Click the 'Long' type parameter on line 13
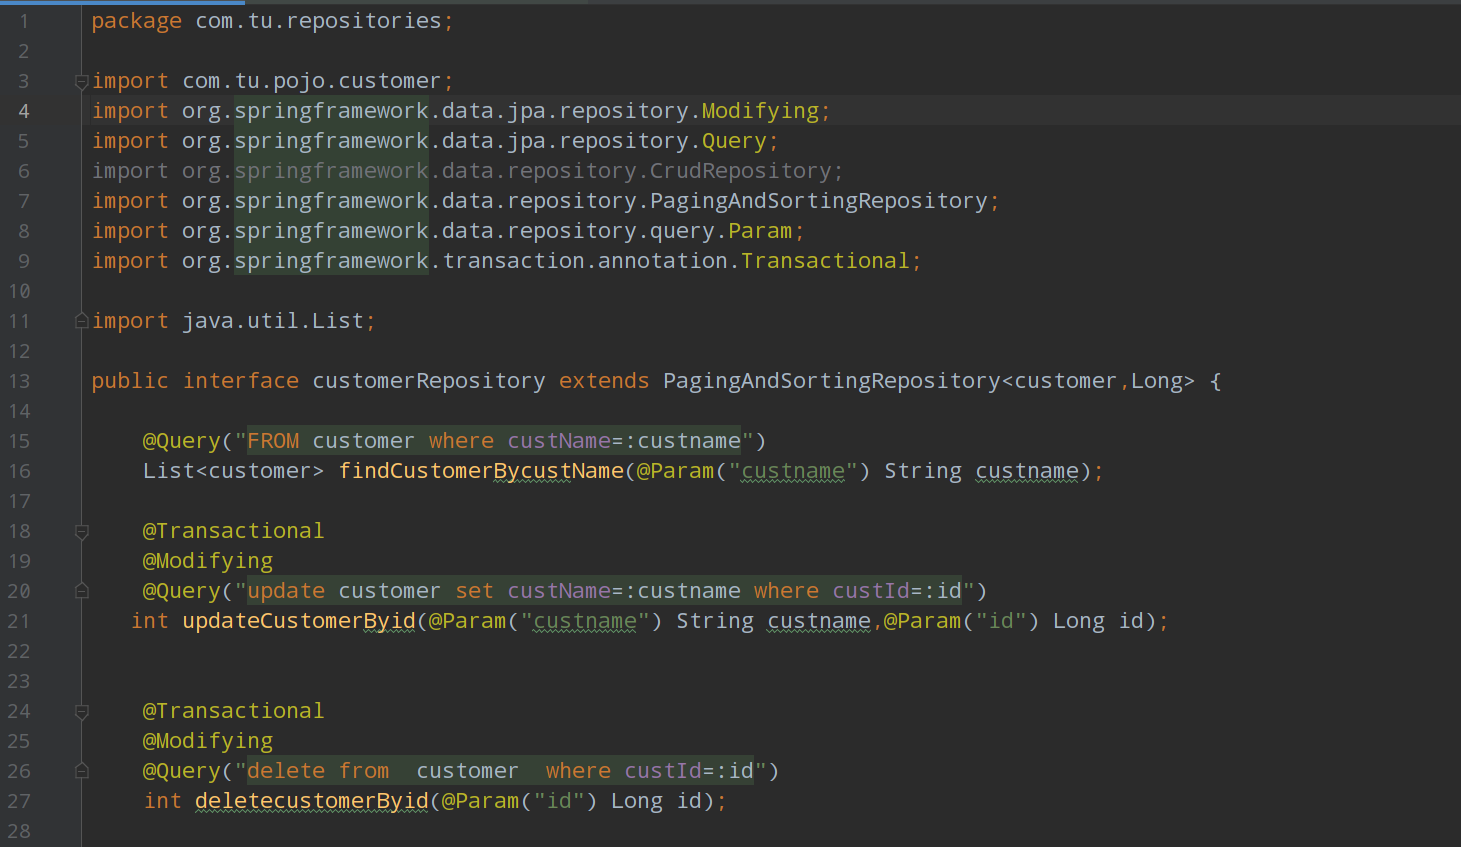The height and width of the screenshot is (847, 1461). pos(1157,381)
